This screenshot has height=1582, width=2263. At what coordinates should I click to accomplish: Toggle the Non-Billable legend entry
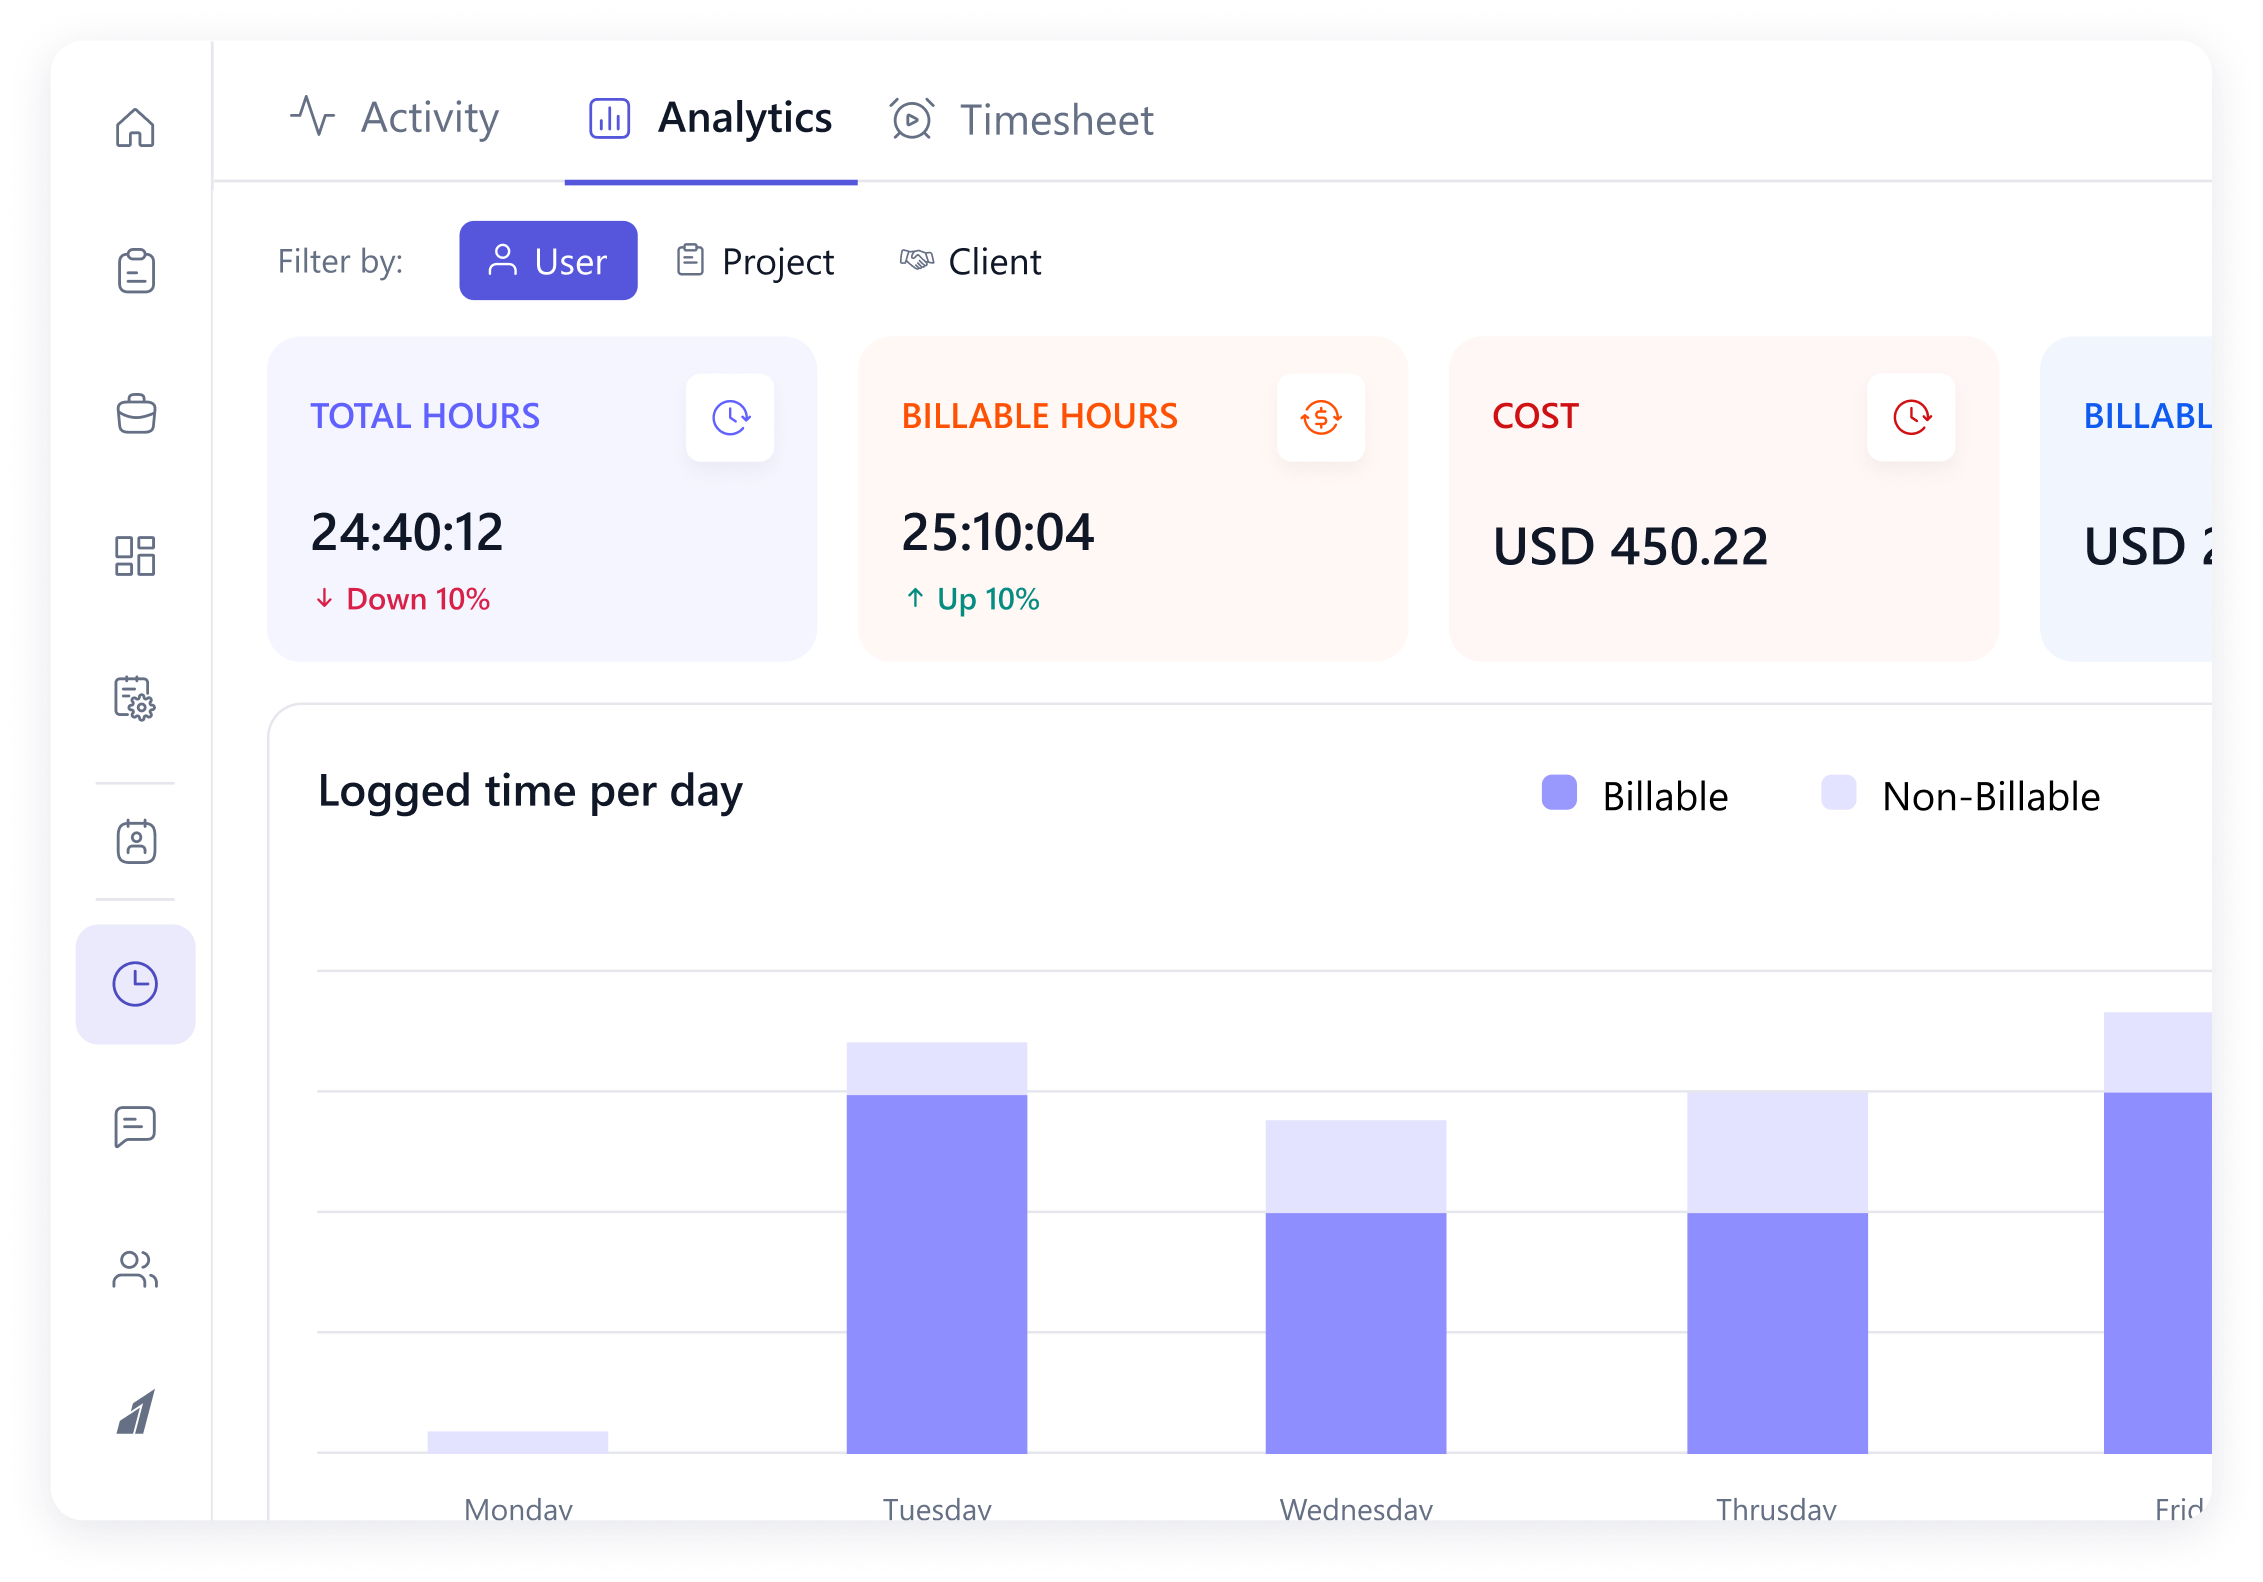pos(1990,796)
